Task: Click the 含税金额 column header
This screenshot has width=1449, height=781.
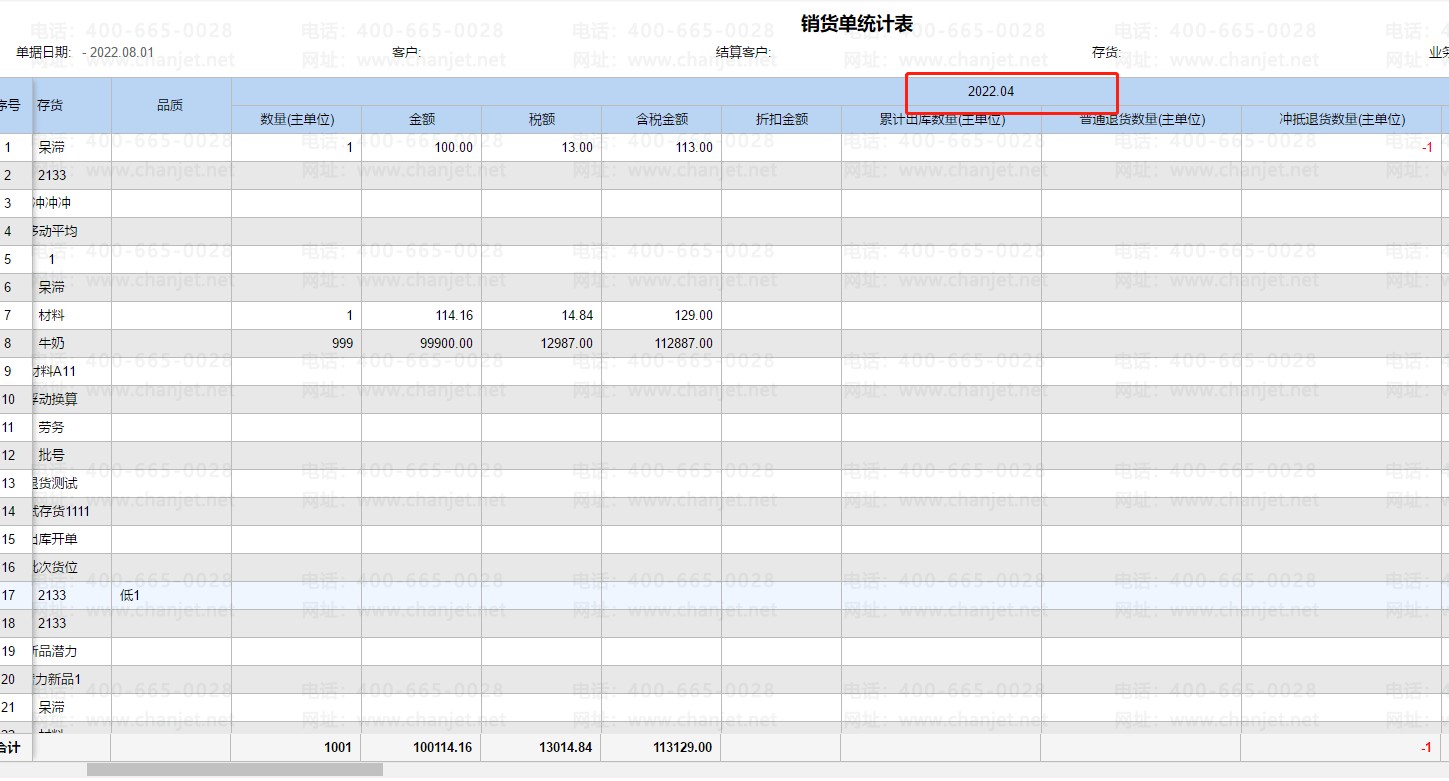Action: 661,119
